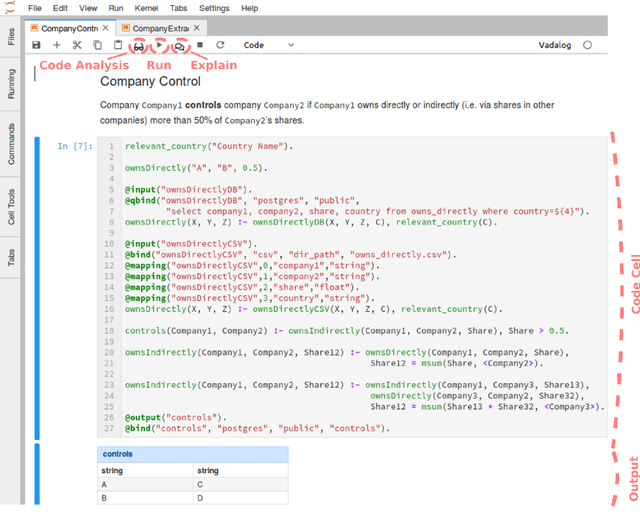Restart the kernel with the refresh icon

(x=220, y=45)
